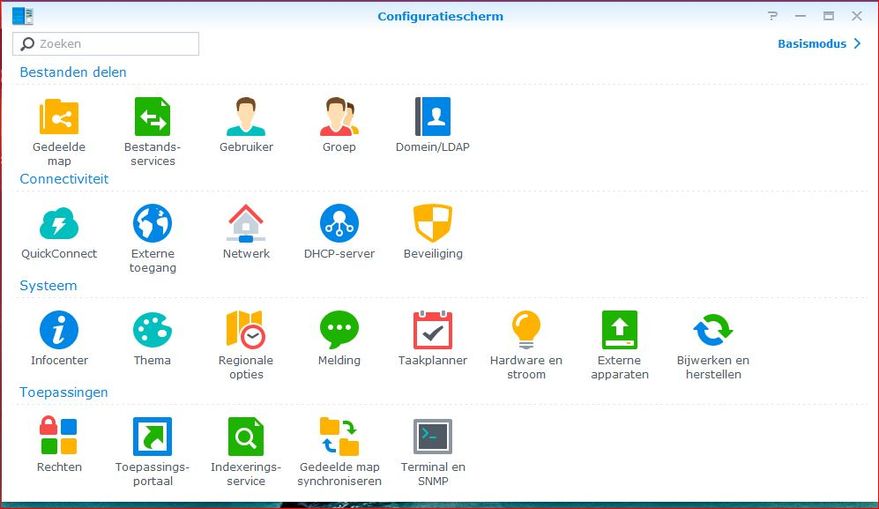Open Bijwerken en herstellen icon
The height and width of the screenshot is (509, 879).
(712, 330)
